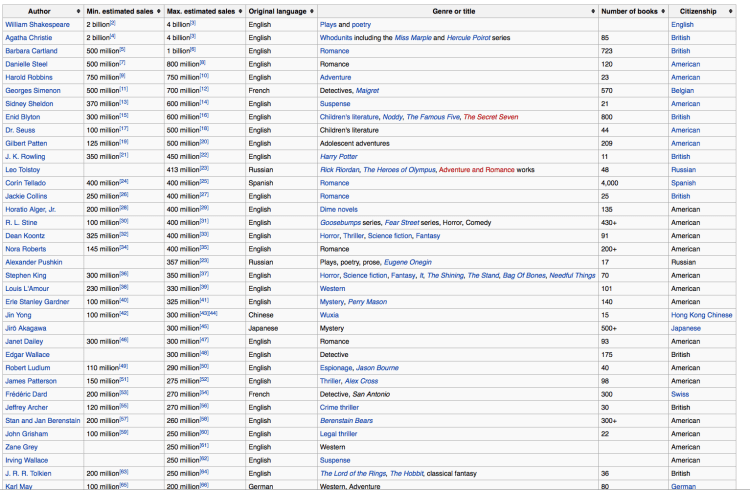Image resolution: width=750 pixels, height=490 pixels.
Task: Sort by Original language arrows
Action: pyautogui.click(x=312, y=11)
